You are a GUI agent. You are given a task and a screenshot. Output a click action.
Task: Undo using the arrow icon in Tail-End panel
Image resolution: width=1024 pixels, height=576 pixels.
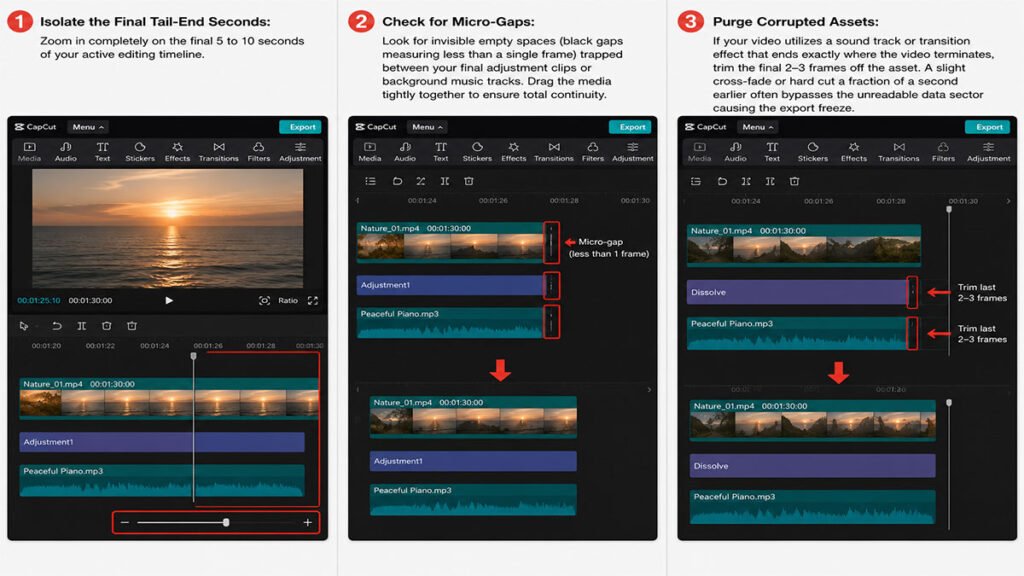click(x=57, y=325)
